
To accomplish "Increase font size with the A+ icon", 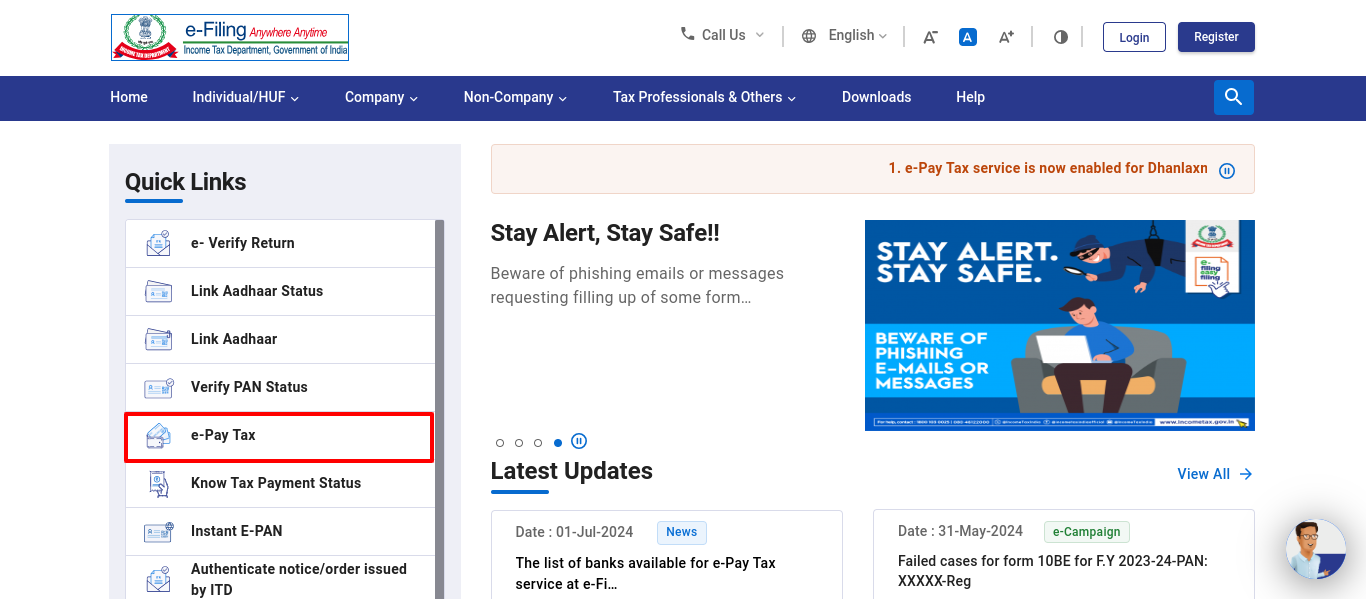I will [x=1006, y=37].
